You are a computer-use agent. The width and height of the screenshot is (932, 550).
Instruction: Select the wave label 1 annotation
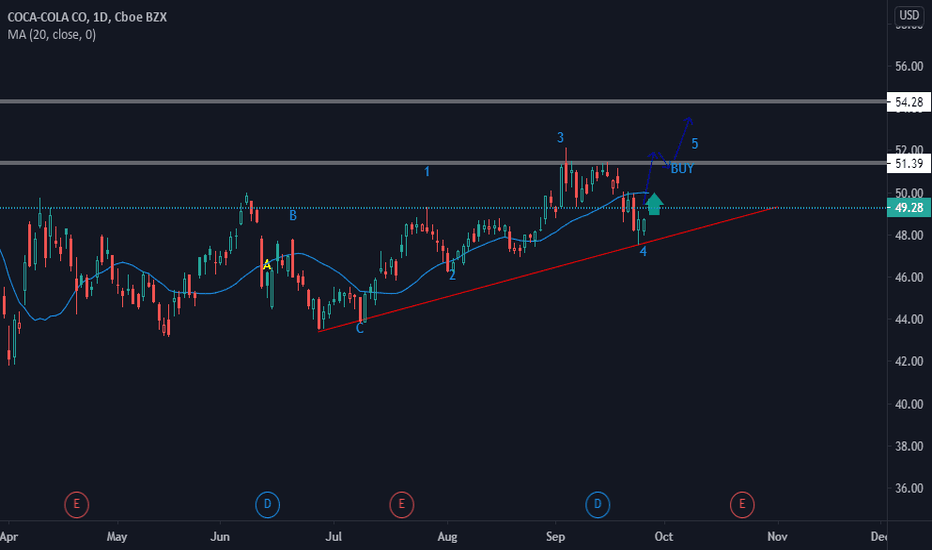[x=427, y=172]
